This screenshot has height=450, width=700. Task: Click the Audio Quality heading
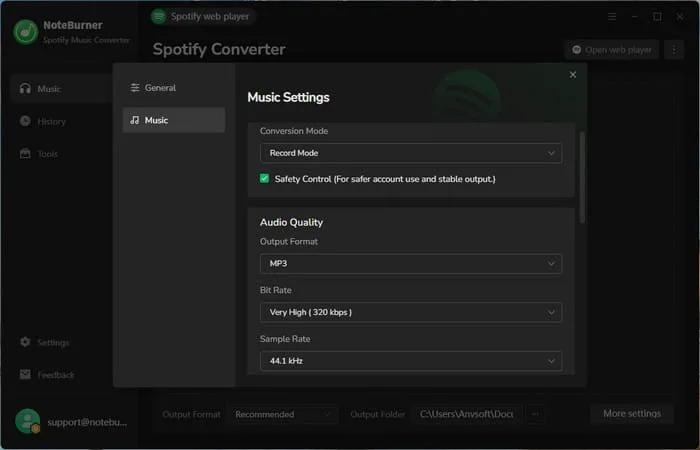(291, 222)
